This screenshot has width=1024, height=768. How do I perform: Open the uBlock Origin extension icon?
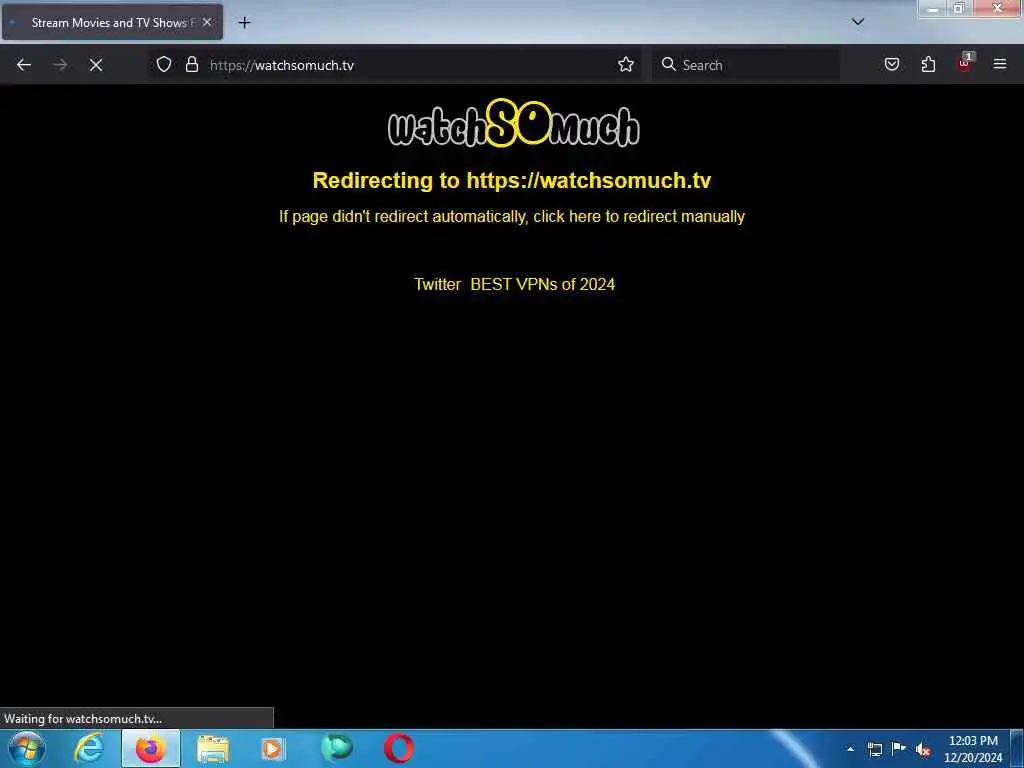point(965,63)
